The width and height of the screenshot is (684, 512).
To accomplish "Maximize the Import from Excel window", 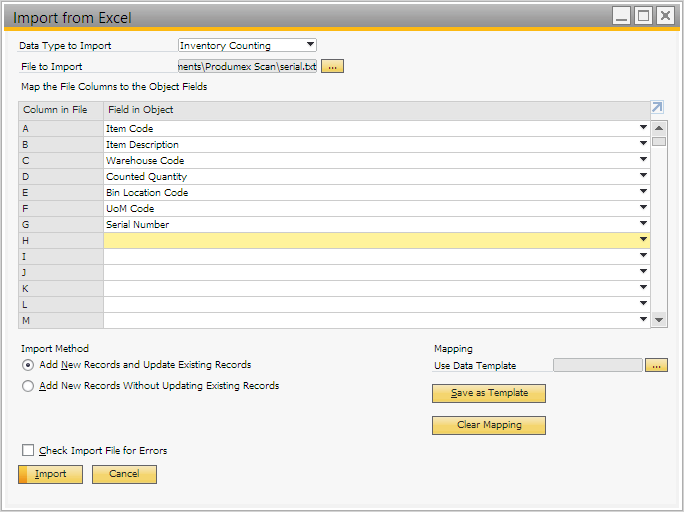I will tap(643, 15).
